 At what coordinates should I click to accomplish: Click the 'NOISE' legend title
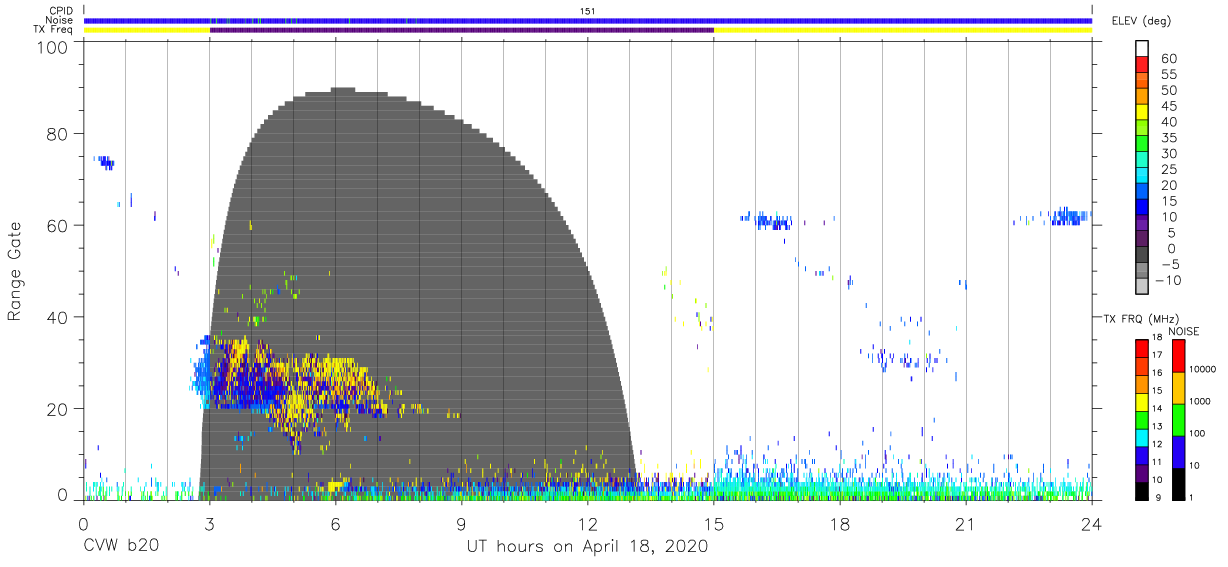(1186, 331)
